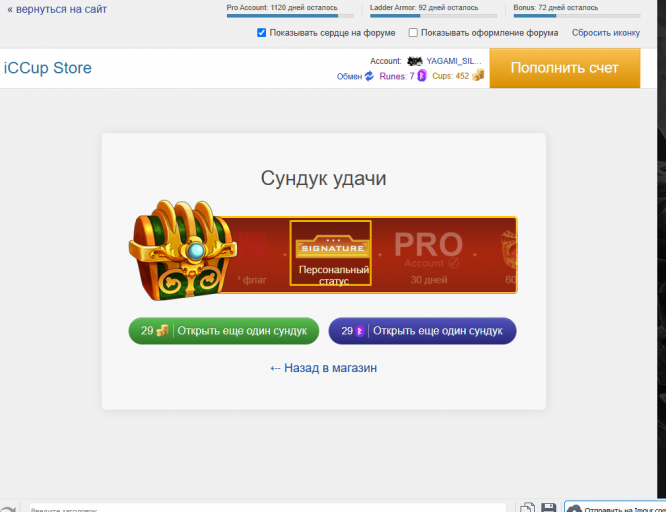The width and height of the screenshot is (666, 512).
Task: Click the title input field at bottom
Action: point(268,508)
